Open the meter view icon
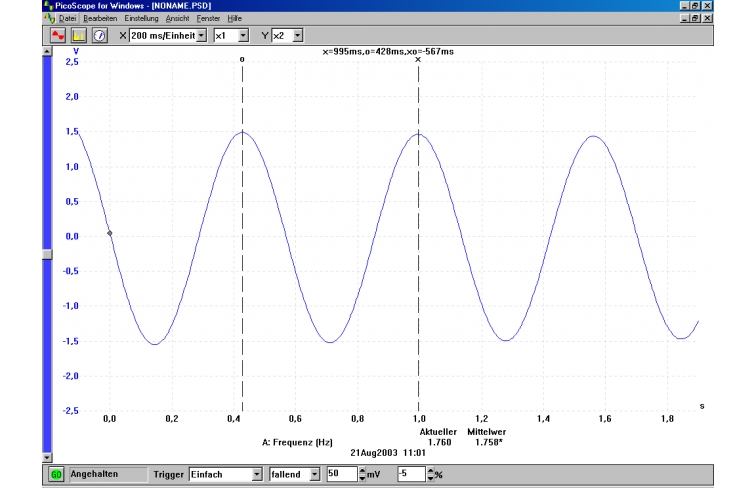This screenshot has height=488, width=755. click(99, 36)
